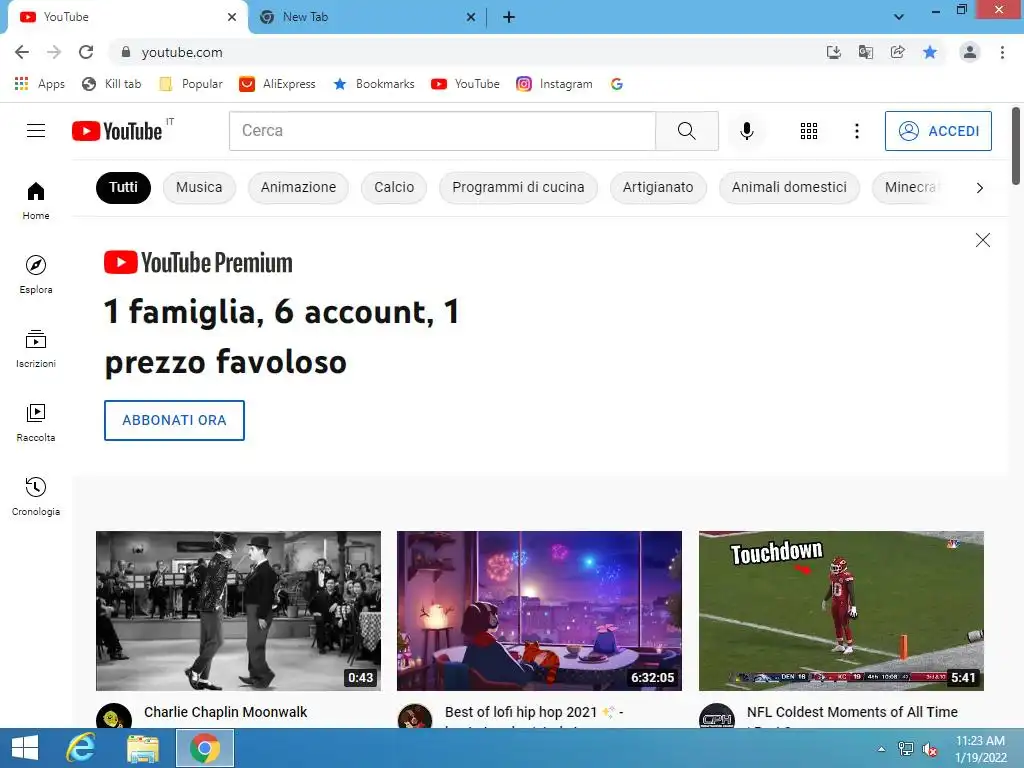Screen dimensions: 1024x768
Task: Show hidden tray icons arrow
Action: pos(881,749)
